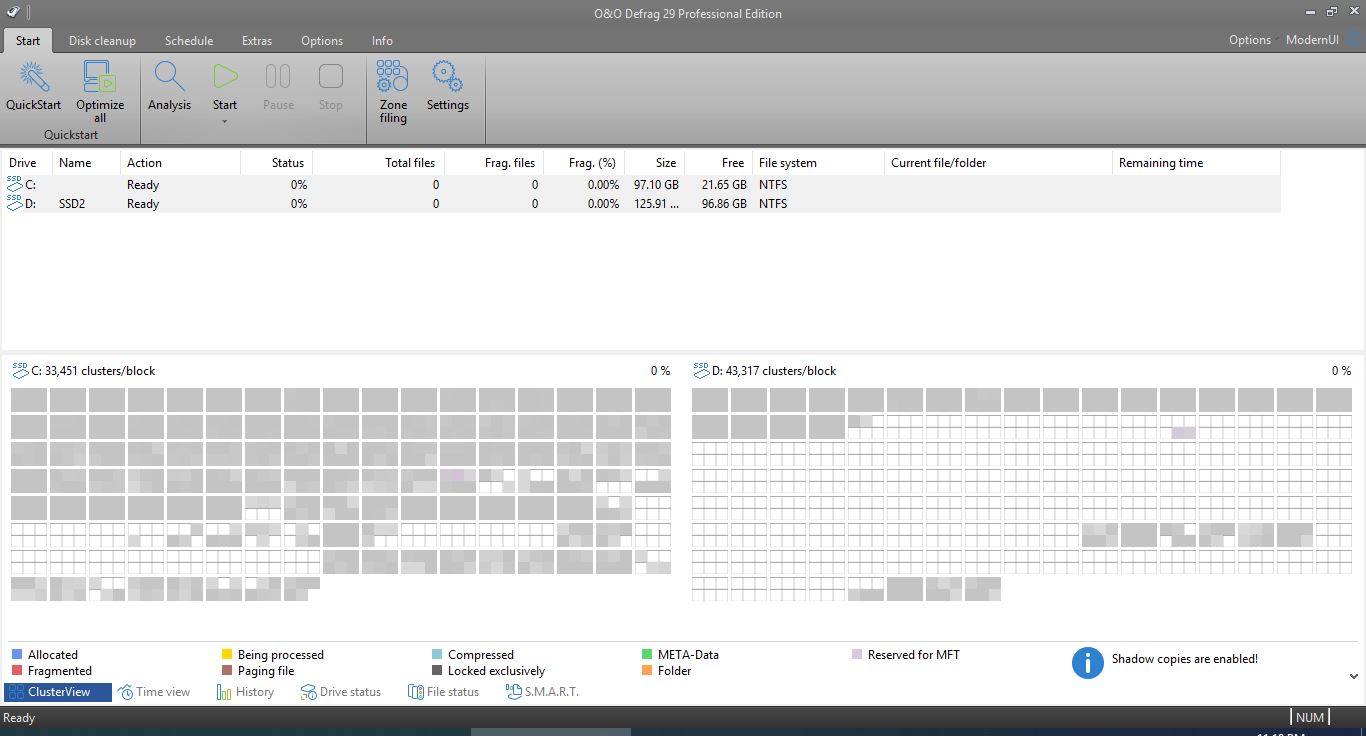The width and height of the screenshot is (1366, 736).
Task: Click the Reserved for MFT swatch
Action: coord(857,655)
